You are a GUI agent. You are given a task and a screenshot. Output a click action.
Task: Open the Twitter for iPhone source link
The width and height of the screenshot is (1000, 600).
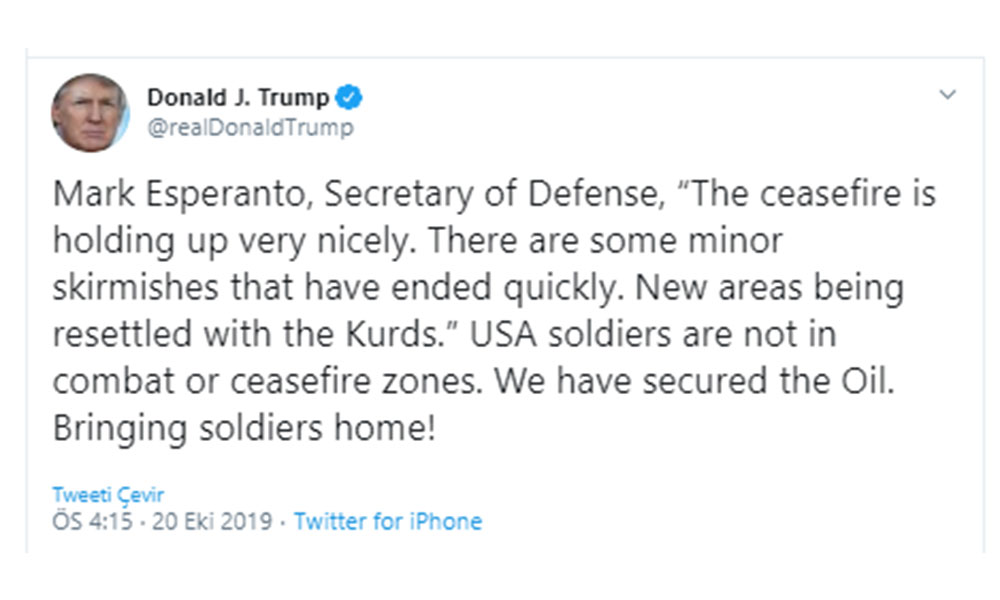(x=388, y=521)
